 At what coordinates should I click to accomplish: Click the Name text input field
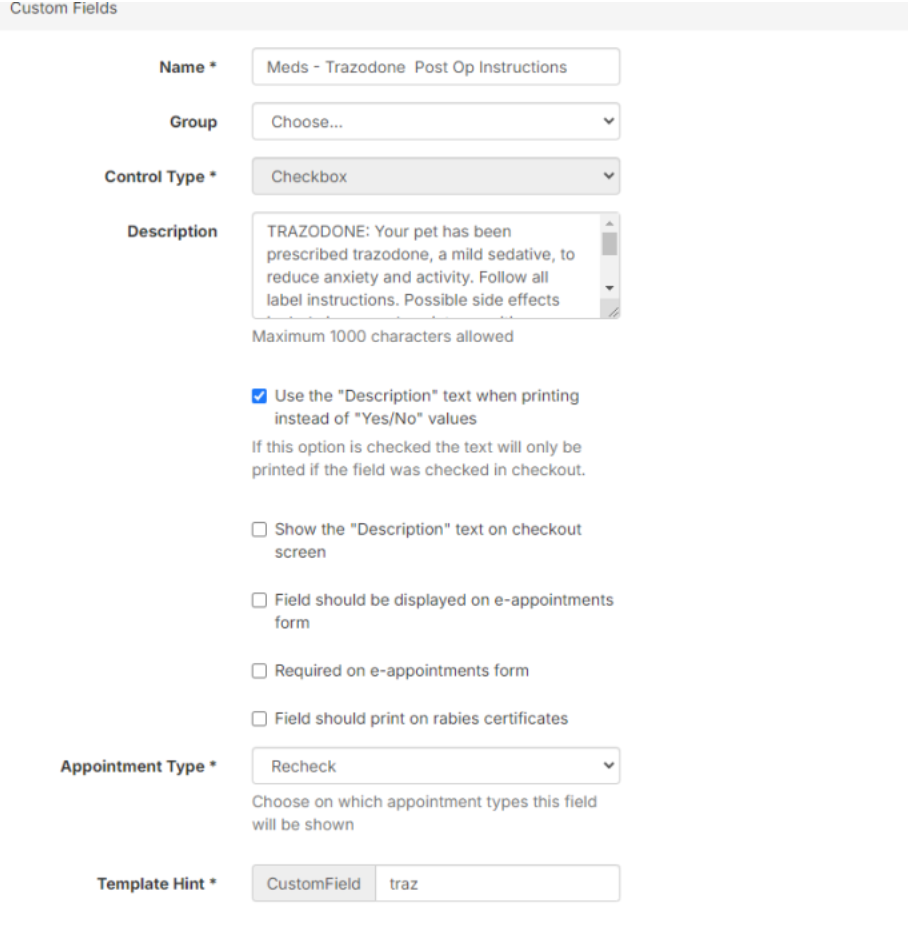(435, 67)
